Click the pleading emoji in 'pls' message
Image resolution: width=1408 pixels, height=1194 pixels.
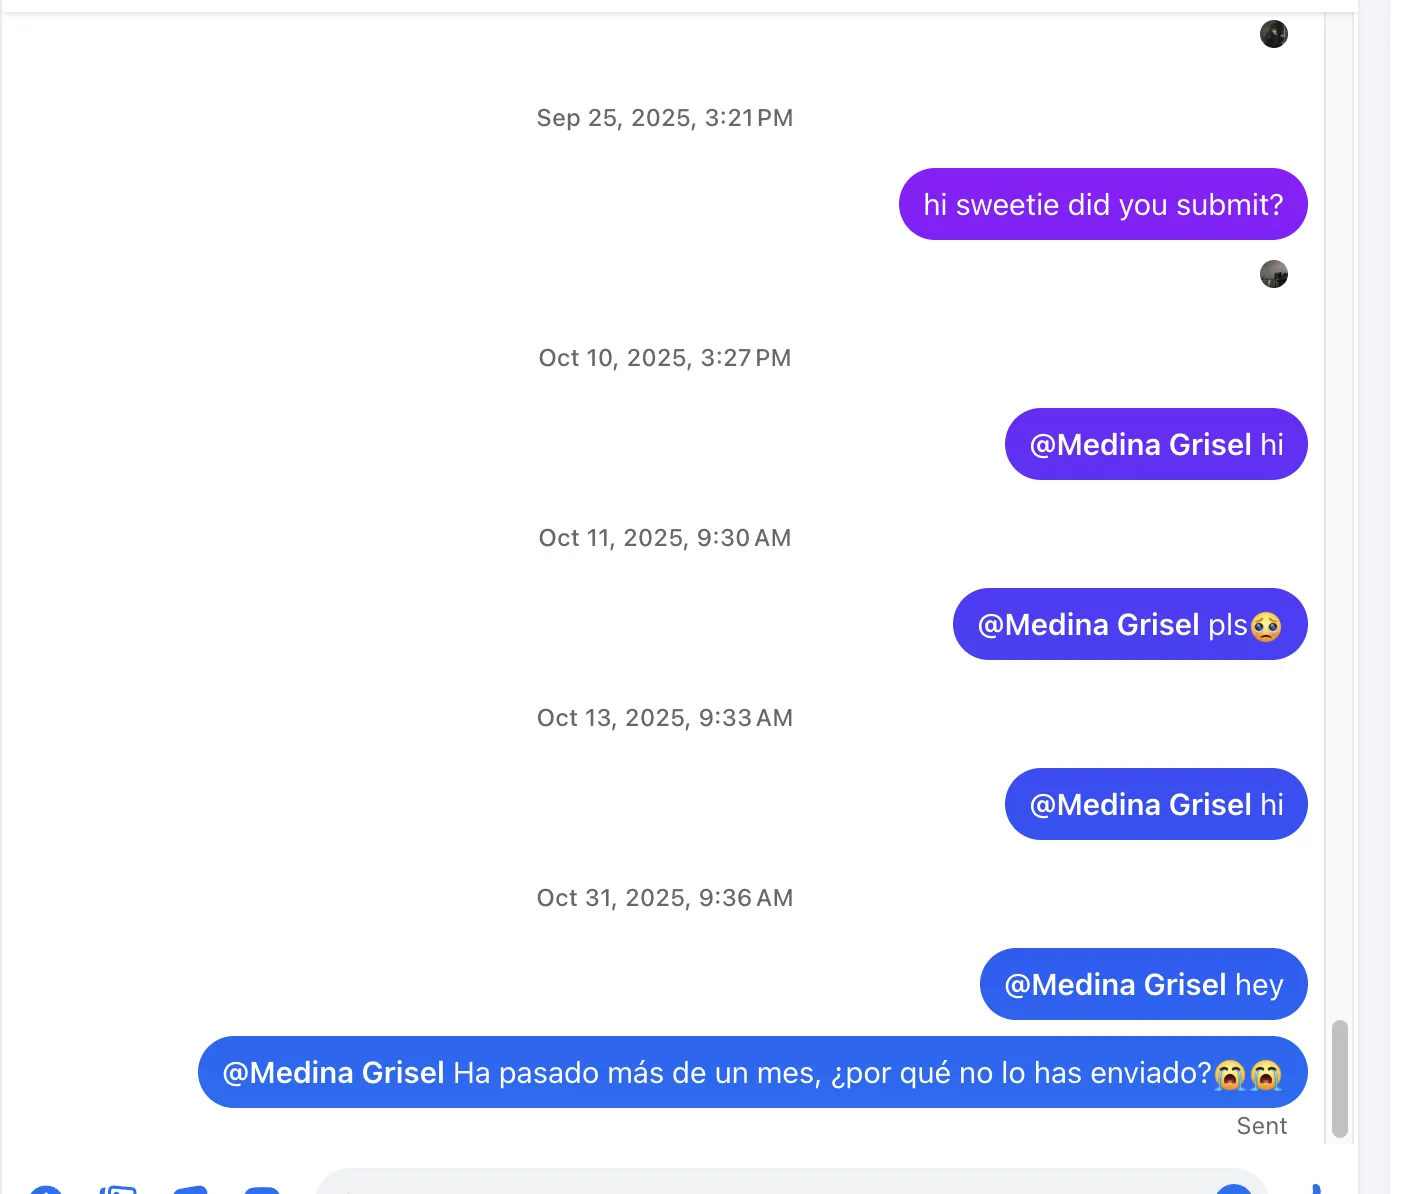point(1266,626)
